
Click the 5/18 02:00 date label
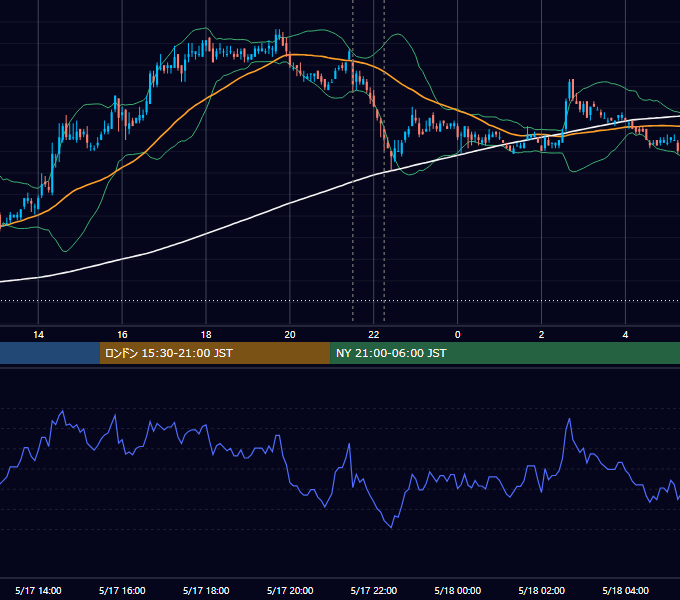click(541, 590)
